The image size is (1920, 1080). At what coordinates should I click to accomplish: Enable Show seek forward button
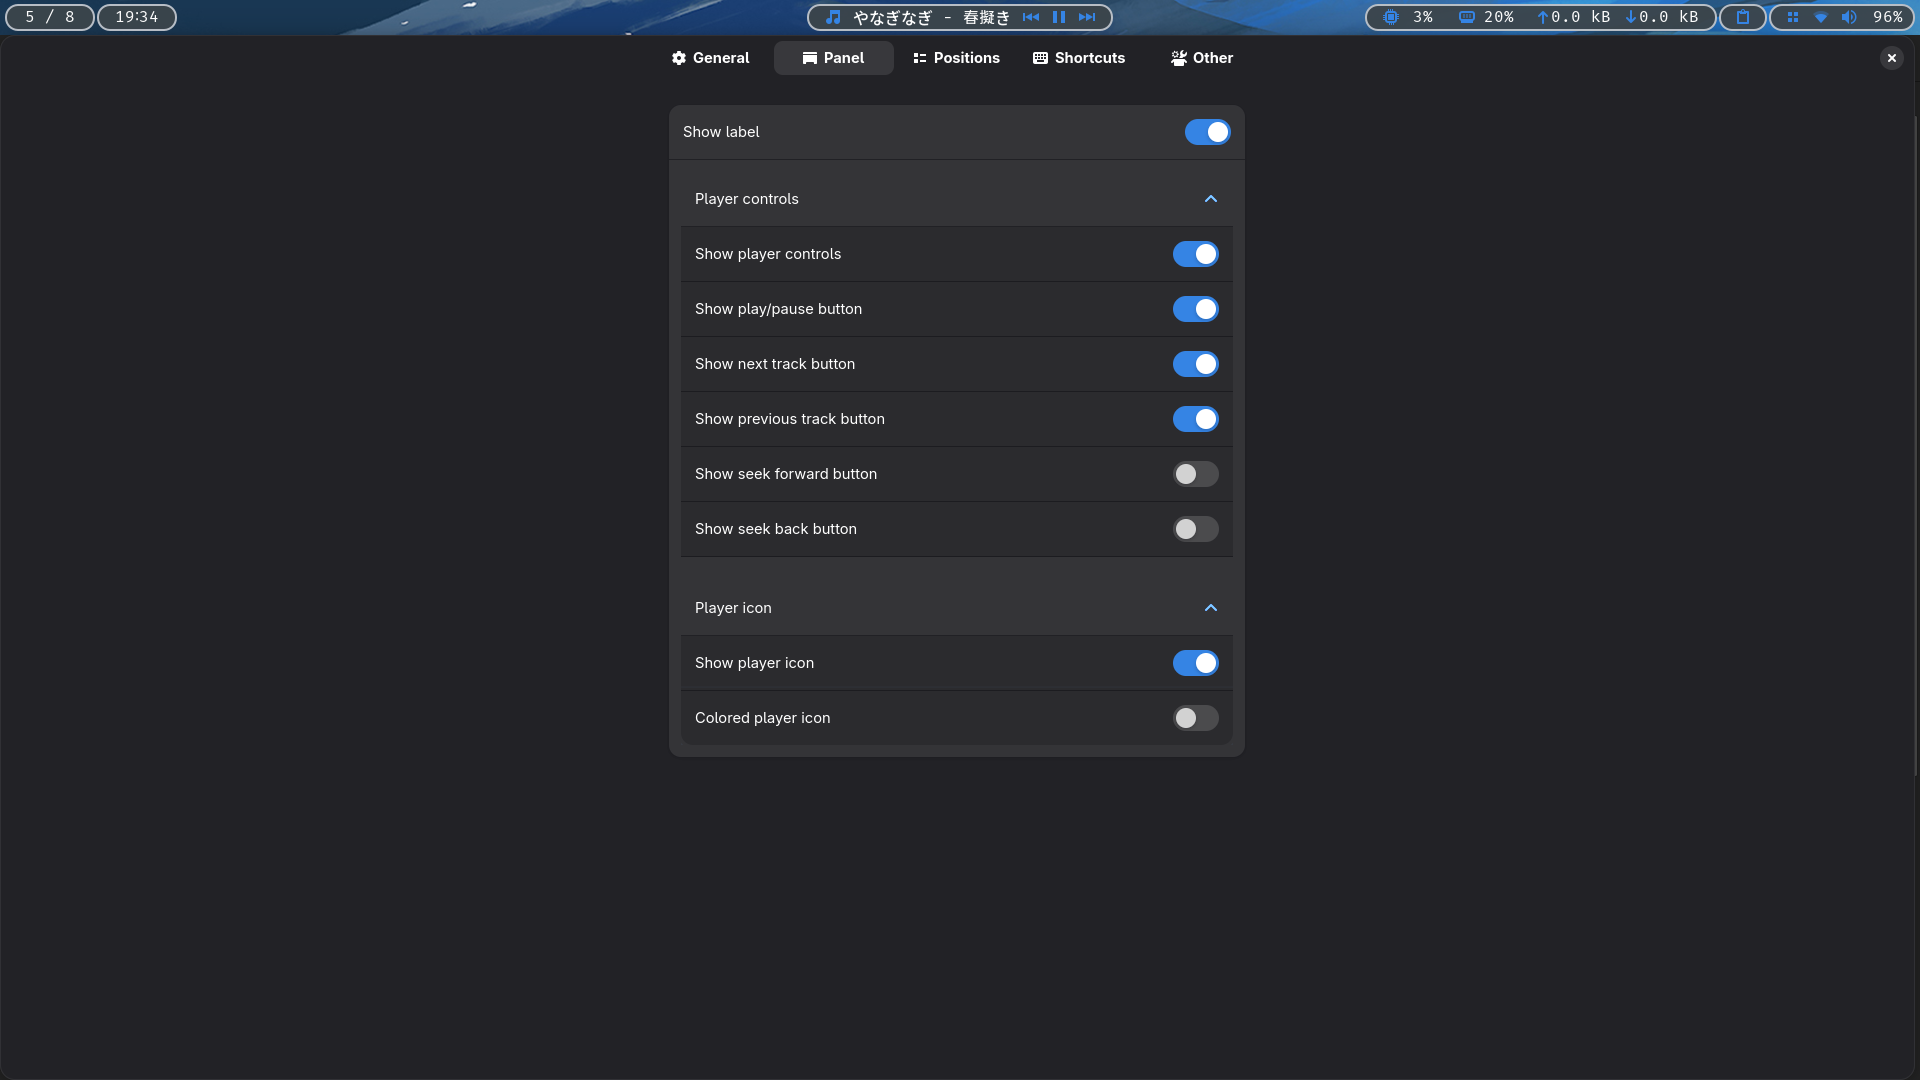(x=1195, y=474)
